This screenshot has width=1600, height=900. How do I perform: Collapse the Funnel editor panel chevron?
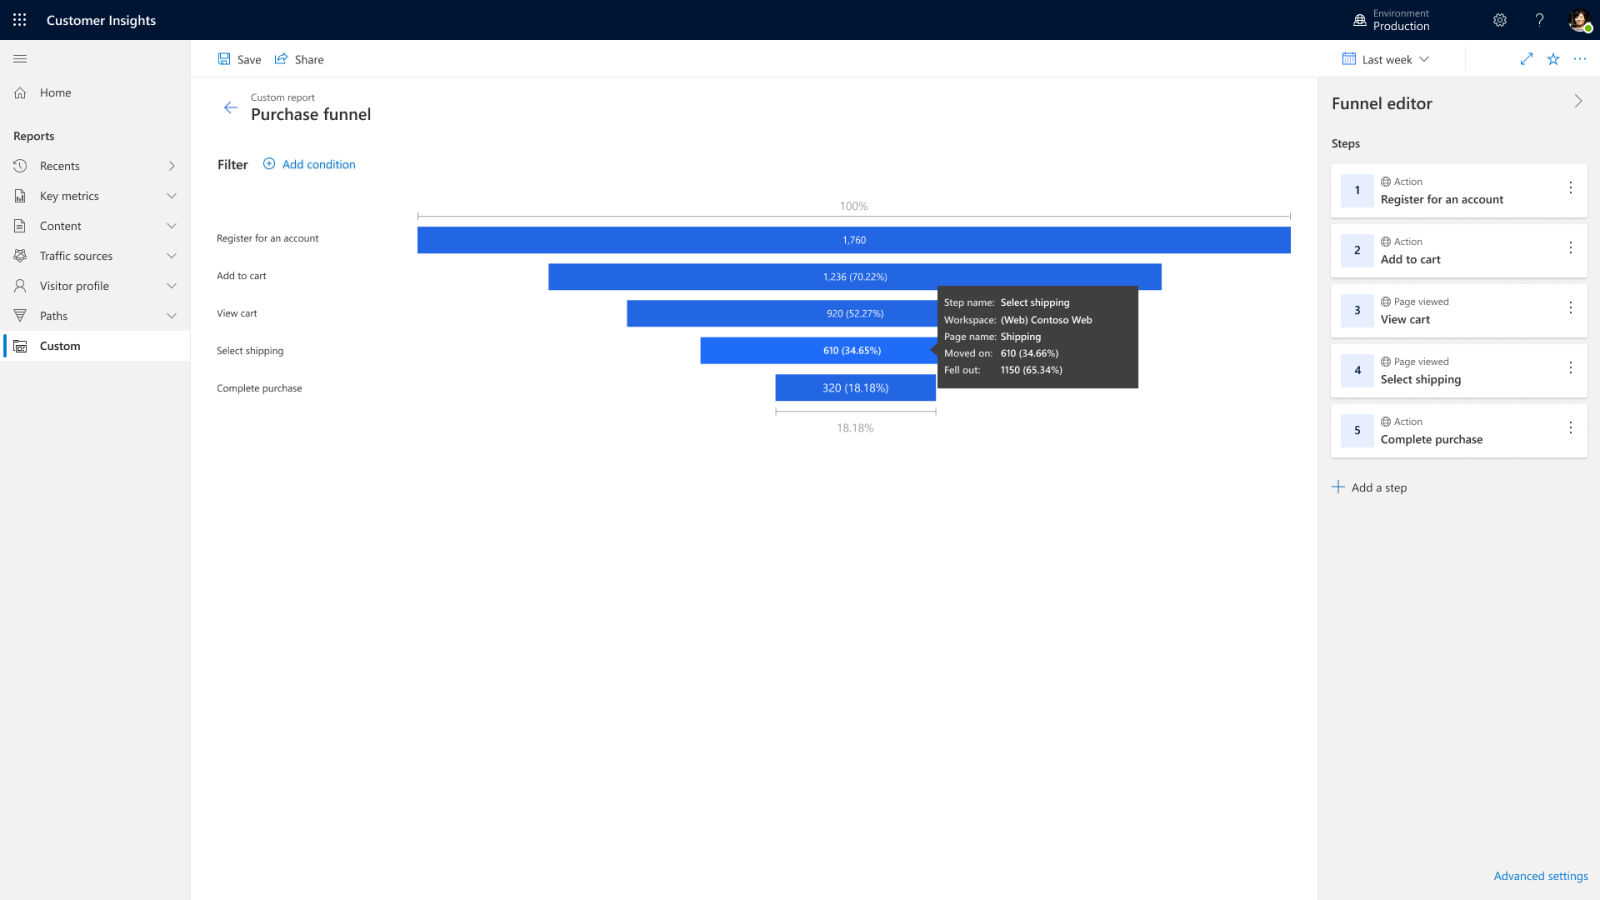1578,101
